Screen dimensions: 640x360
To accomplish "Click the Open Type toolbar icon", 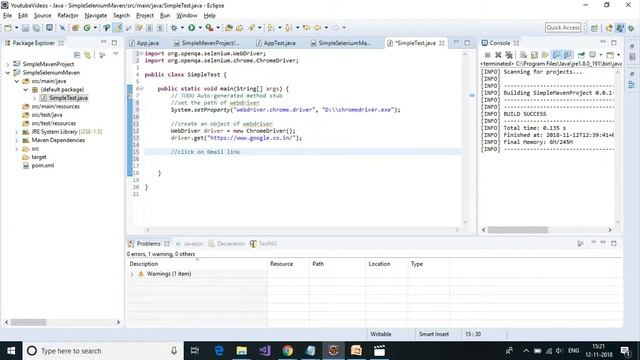I will click(229, 28).
